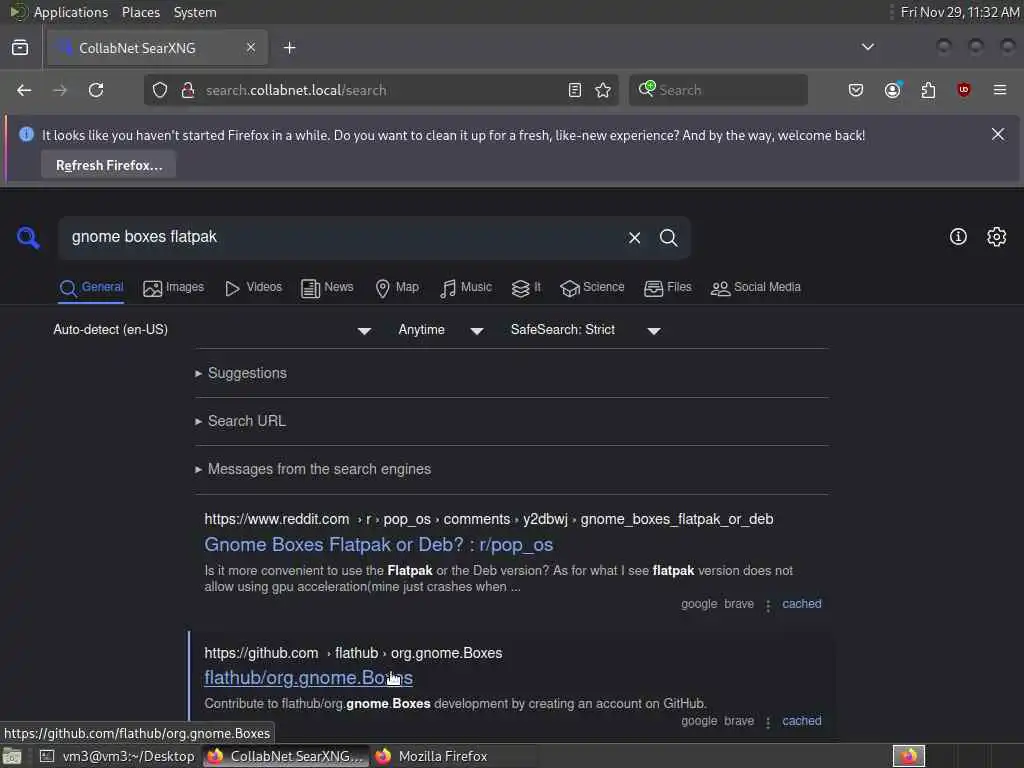This screenshot has height=768, width=1024.
Task: Open the System menu
Action: (x=195, y=12)
